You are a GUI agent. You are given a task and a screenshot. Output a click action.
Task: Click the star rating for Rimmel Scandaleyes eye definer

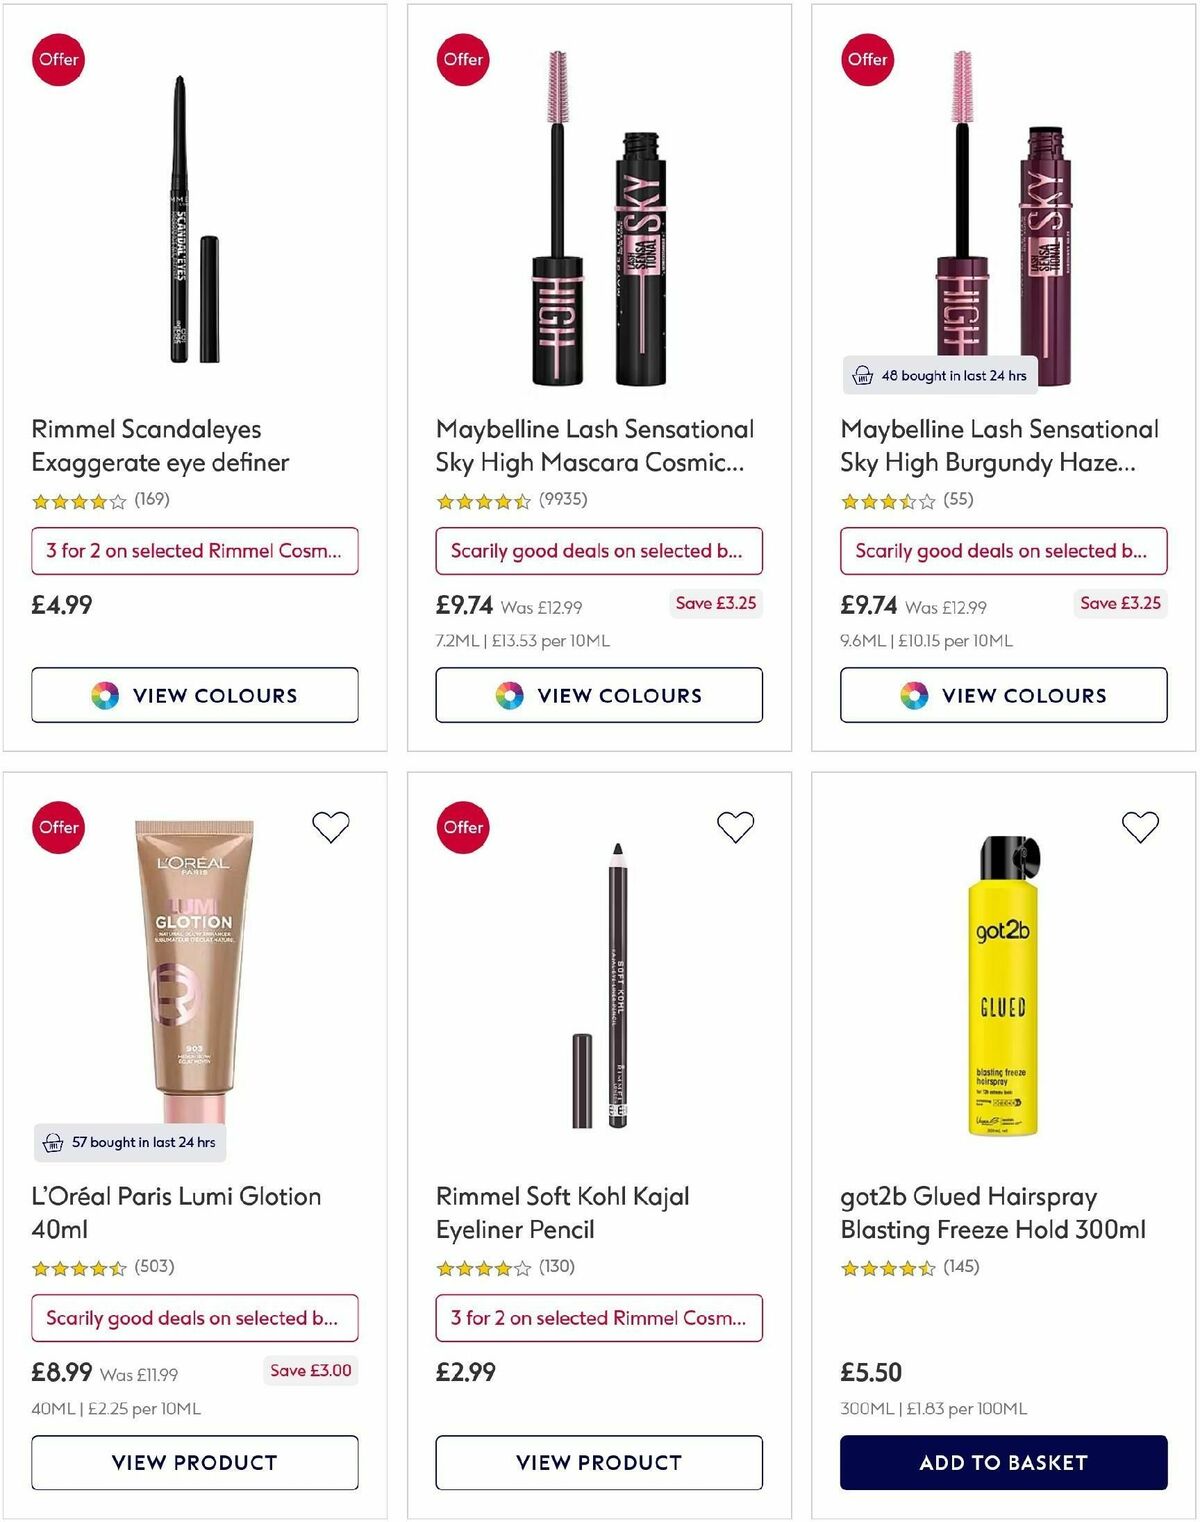point(80,502)
